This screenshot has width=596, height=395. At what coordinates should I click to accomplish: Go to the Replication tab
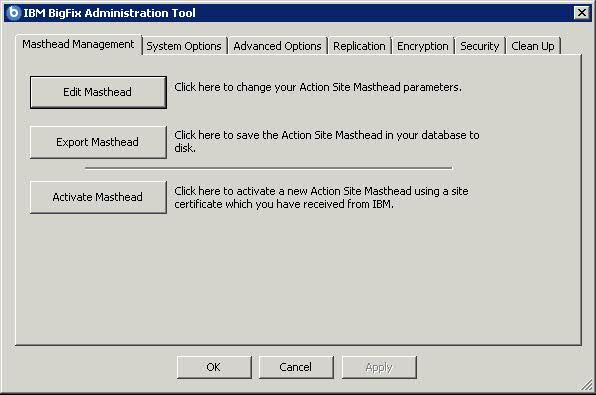pos(359,46)
